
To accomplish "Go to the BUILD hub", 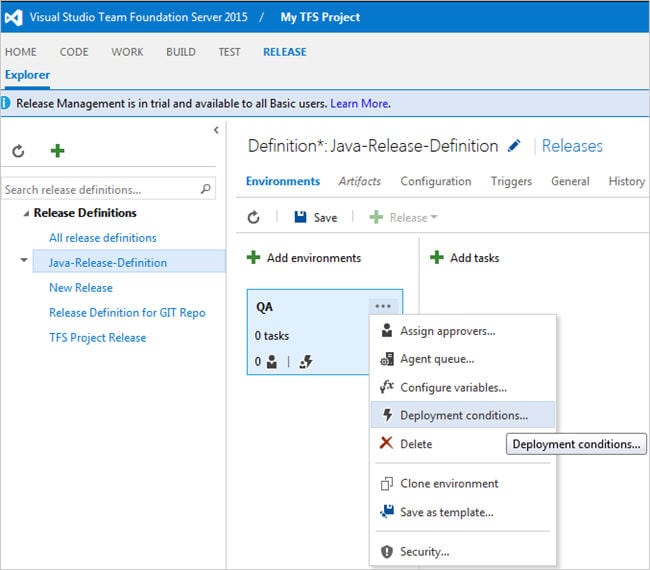I will click(x=181, y=52).
